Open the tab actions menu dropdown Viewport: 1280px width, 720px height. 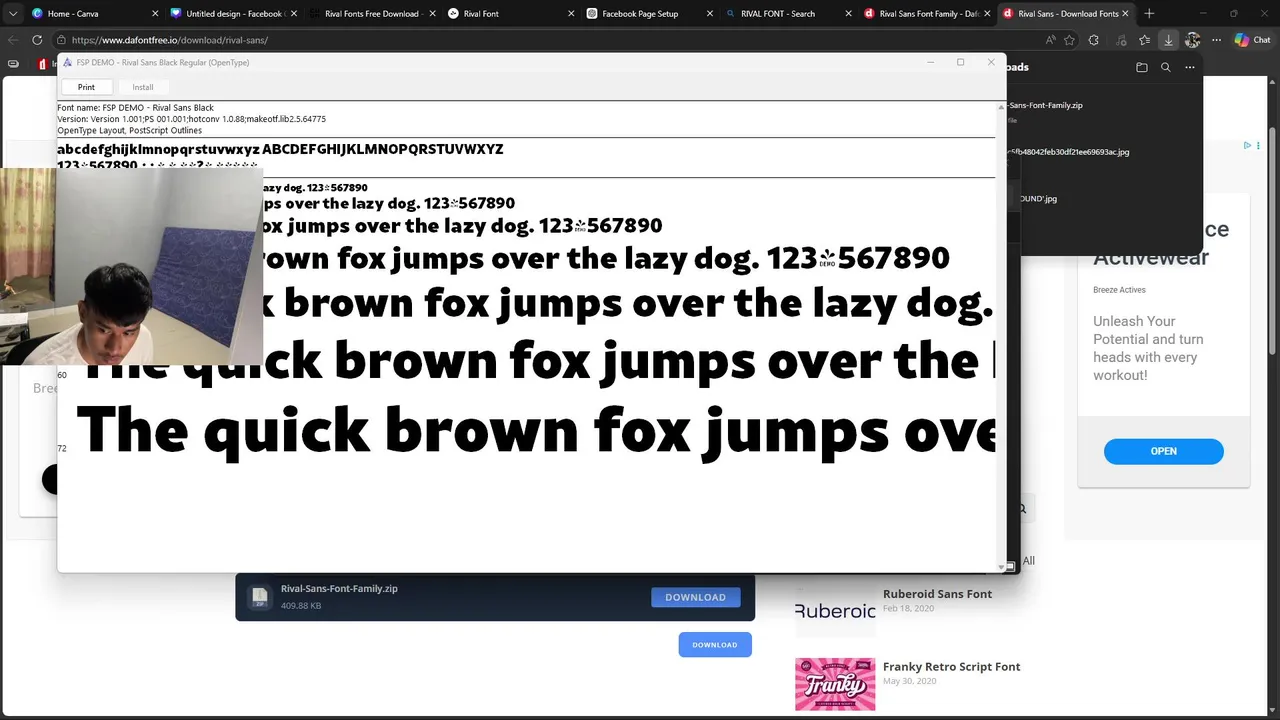click(x=12, y=14)
